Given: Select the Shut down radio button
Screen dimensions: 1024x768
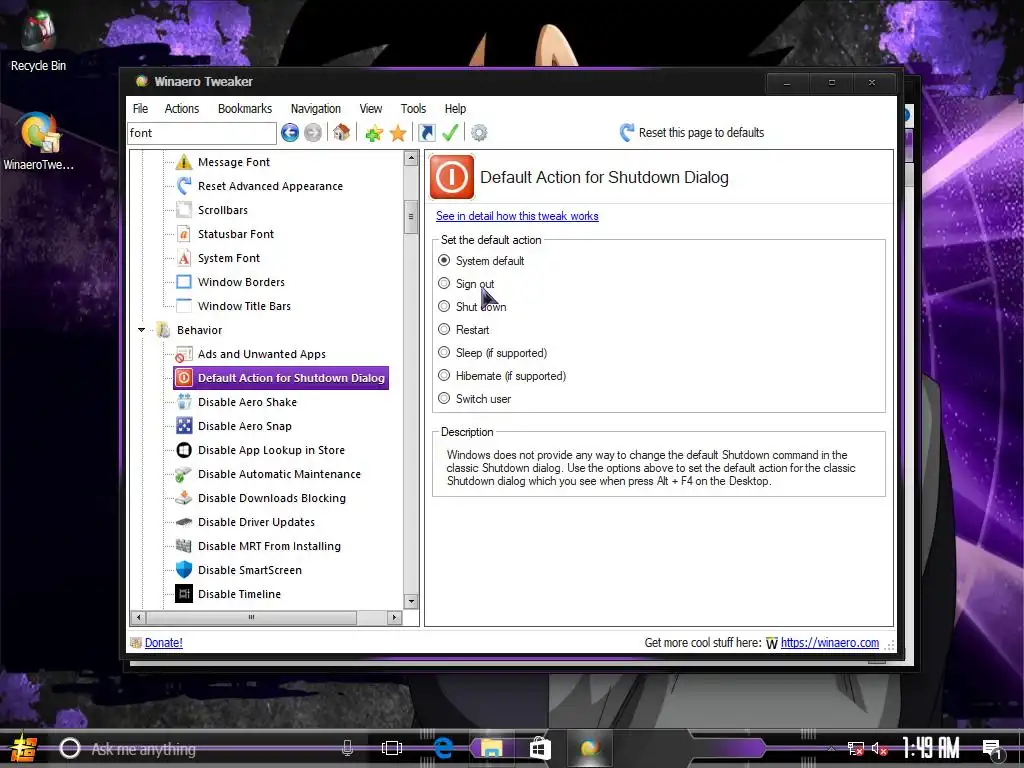Looking at the screenshot, I should (444, 306).
